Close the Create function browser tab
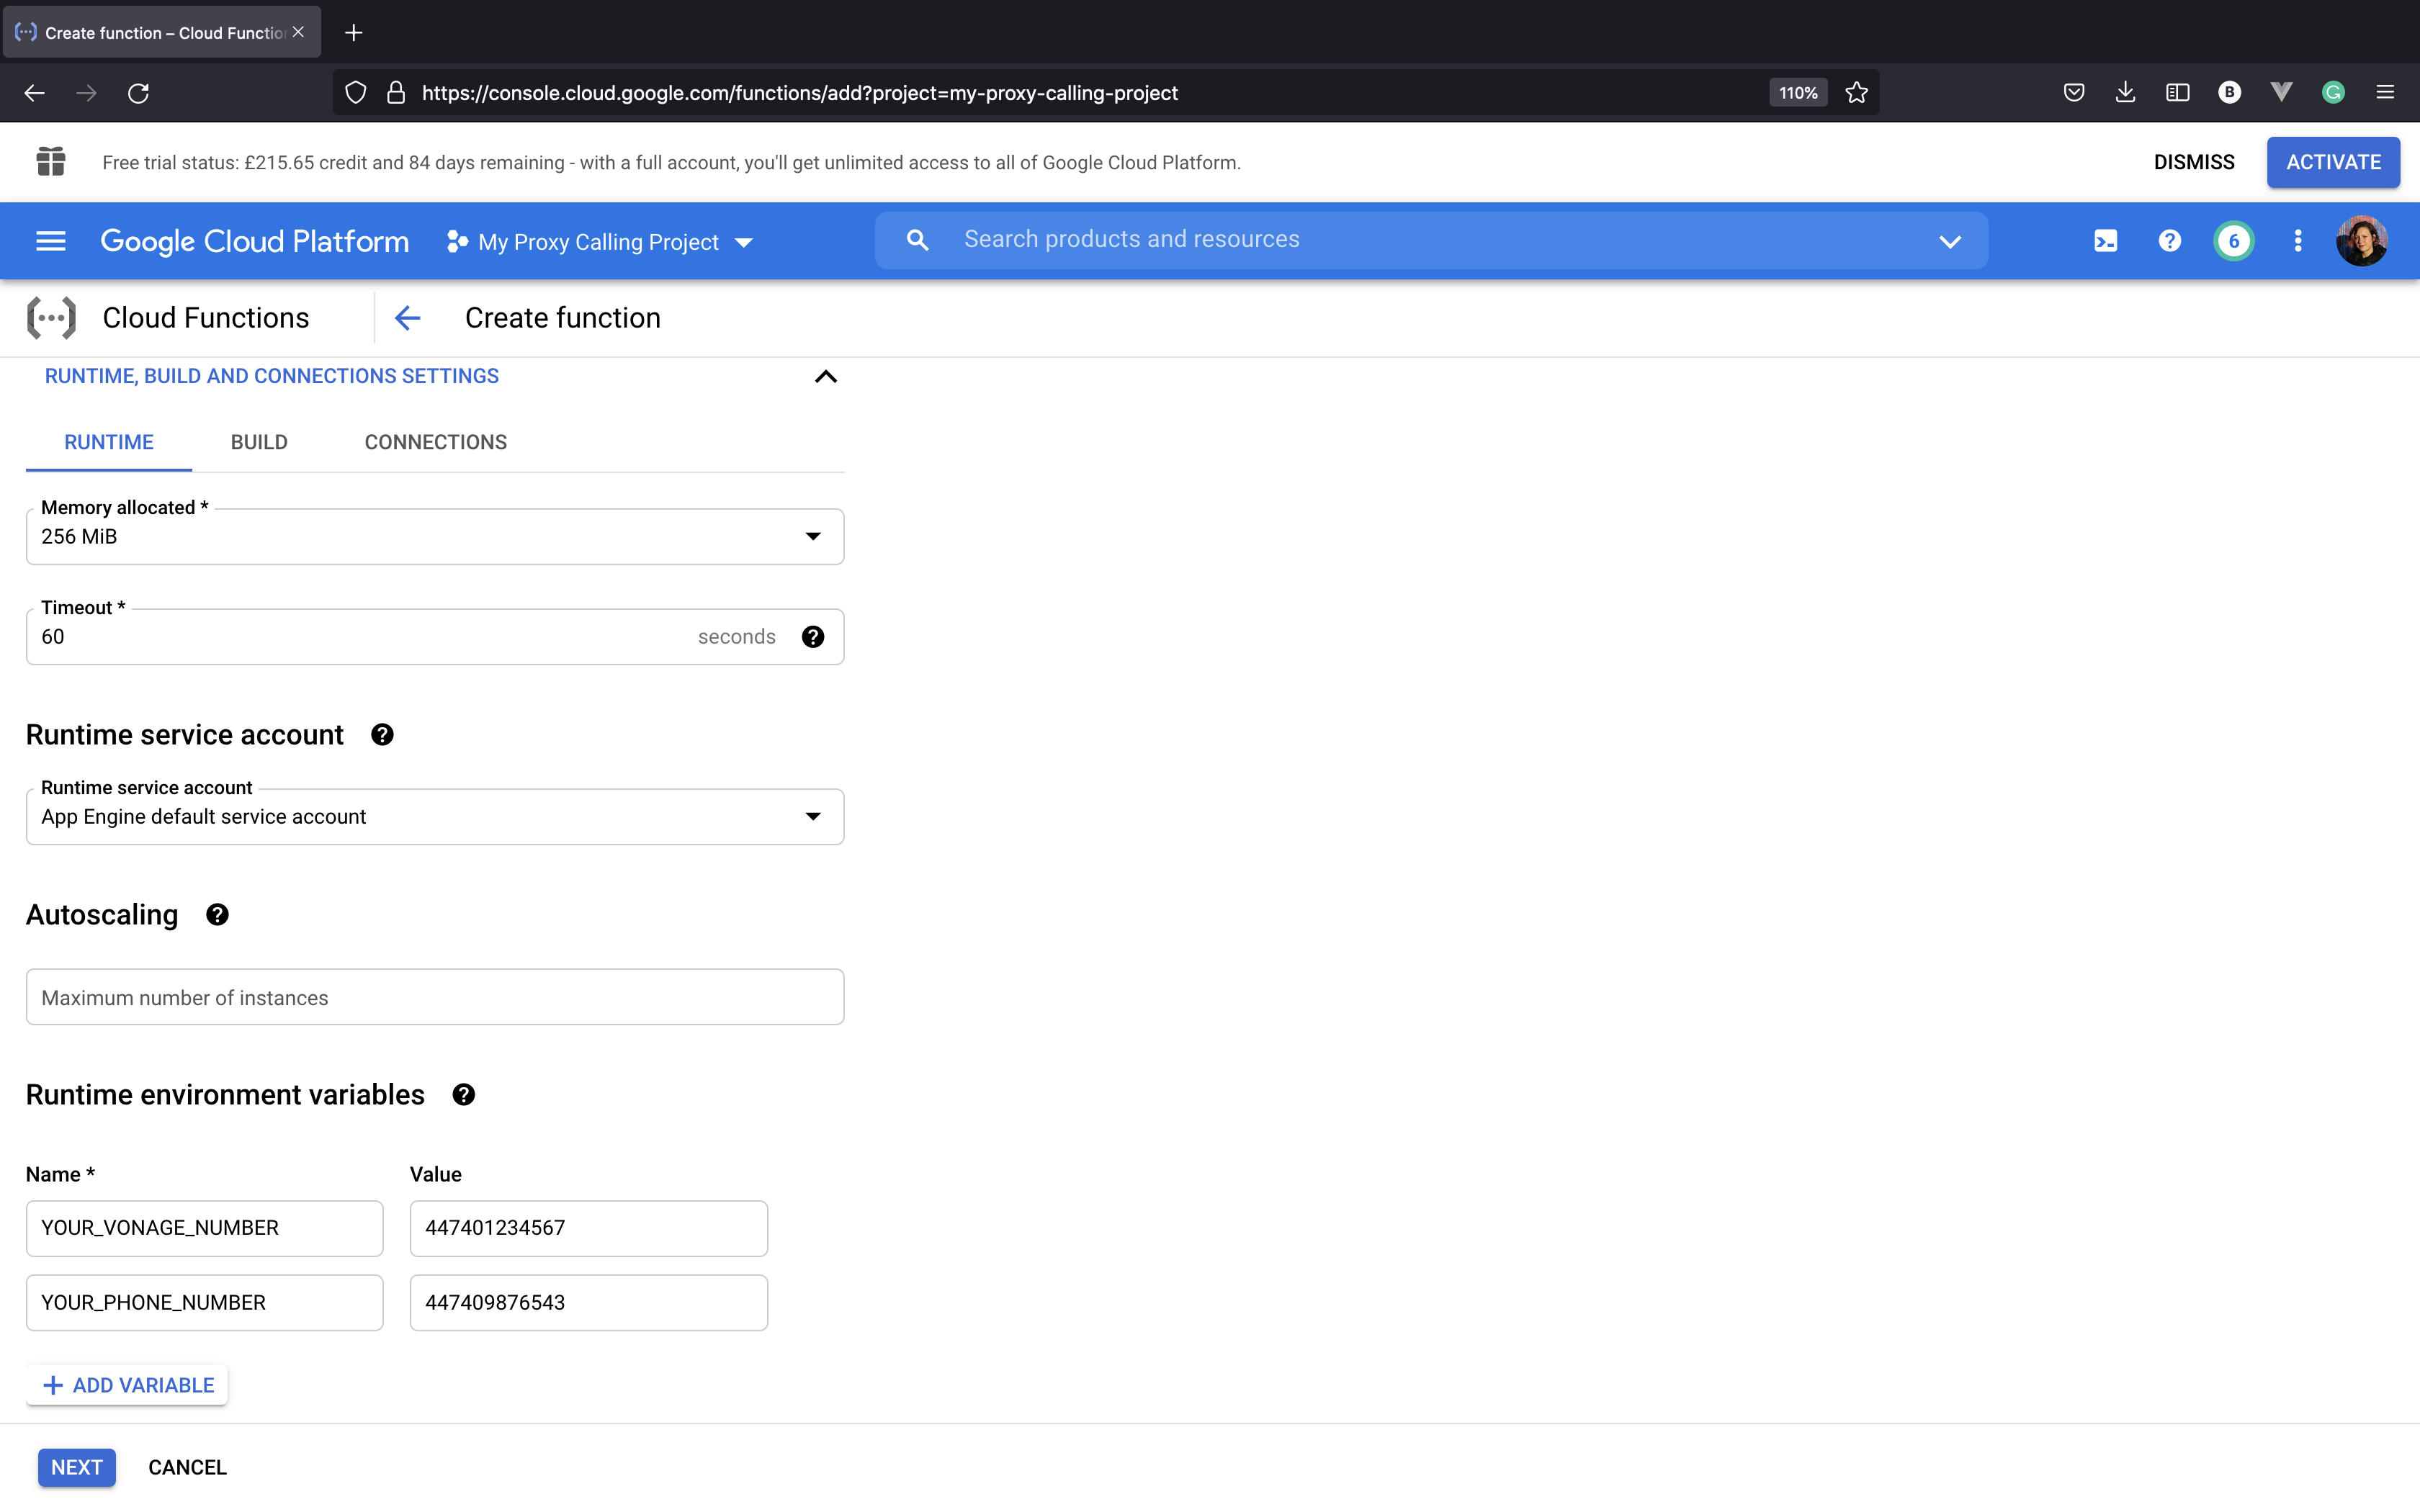This screenshot has width=2420, height=1512. click(x=298, y=32)
